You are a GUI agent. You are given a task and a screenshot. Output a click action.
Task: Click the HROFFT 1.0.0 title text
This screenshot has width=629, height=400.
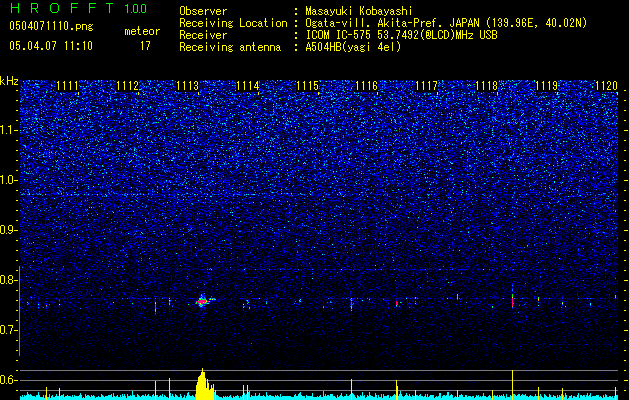point(78,8)
